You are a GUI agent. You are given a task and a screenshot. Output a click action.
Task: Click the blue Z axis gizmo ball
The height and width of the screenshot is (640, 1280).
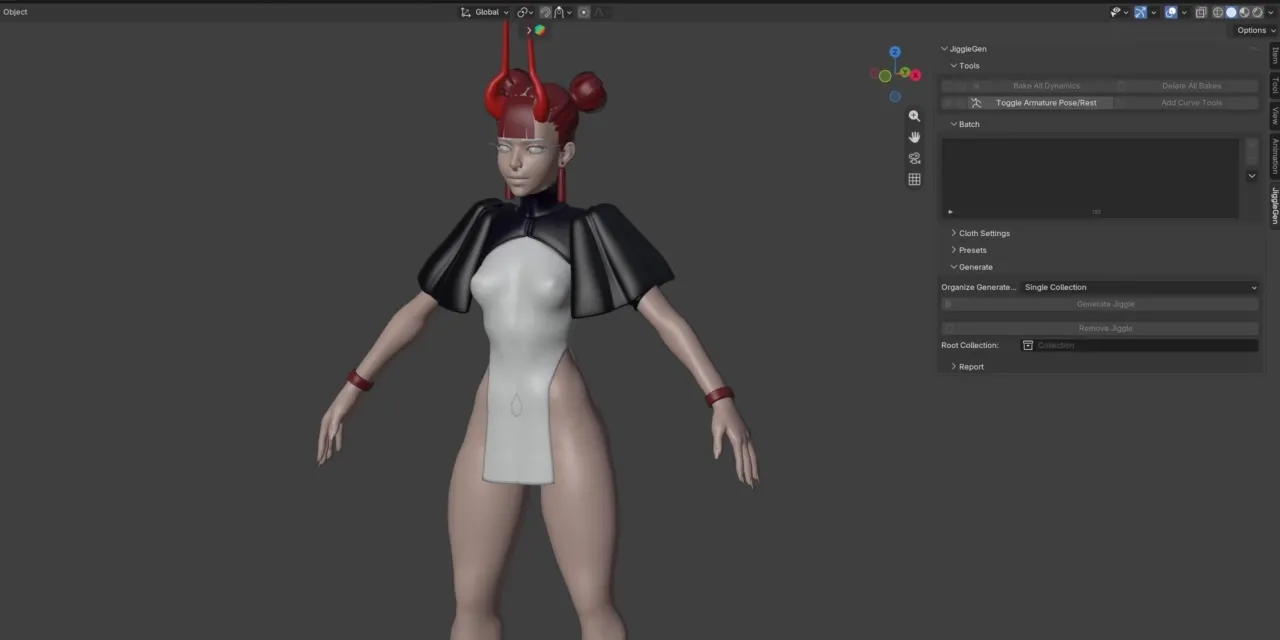pyautogui.click(x=895, y=52)
